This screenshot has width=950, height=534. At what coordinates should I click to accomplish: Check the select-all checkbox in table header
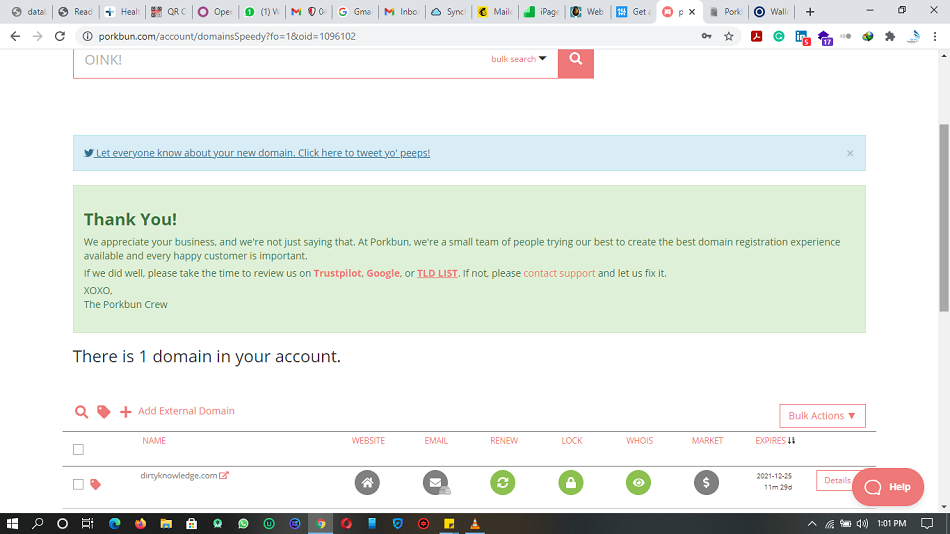tap(78, 450)
